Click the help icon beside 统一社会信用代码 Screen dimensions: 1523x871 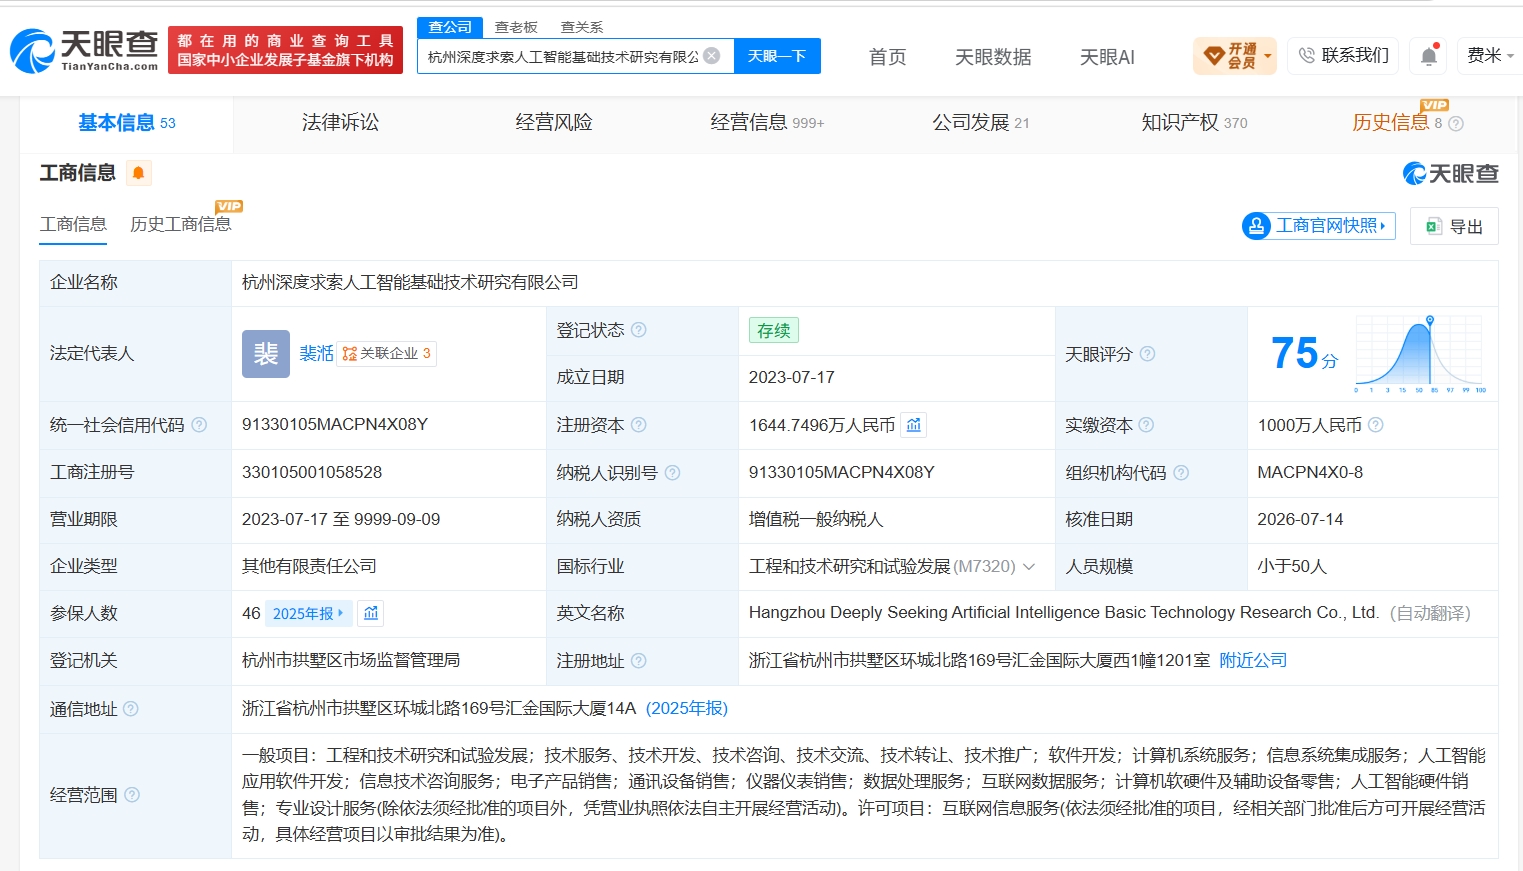[x=199, y=425]
